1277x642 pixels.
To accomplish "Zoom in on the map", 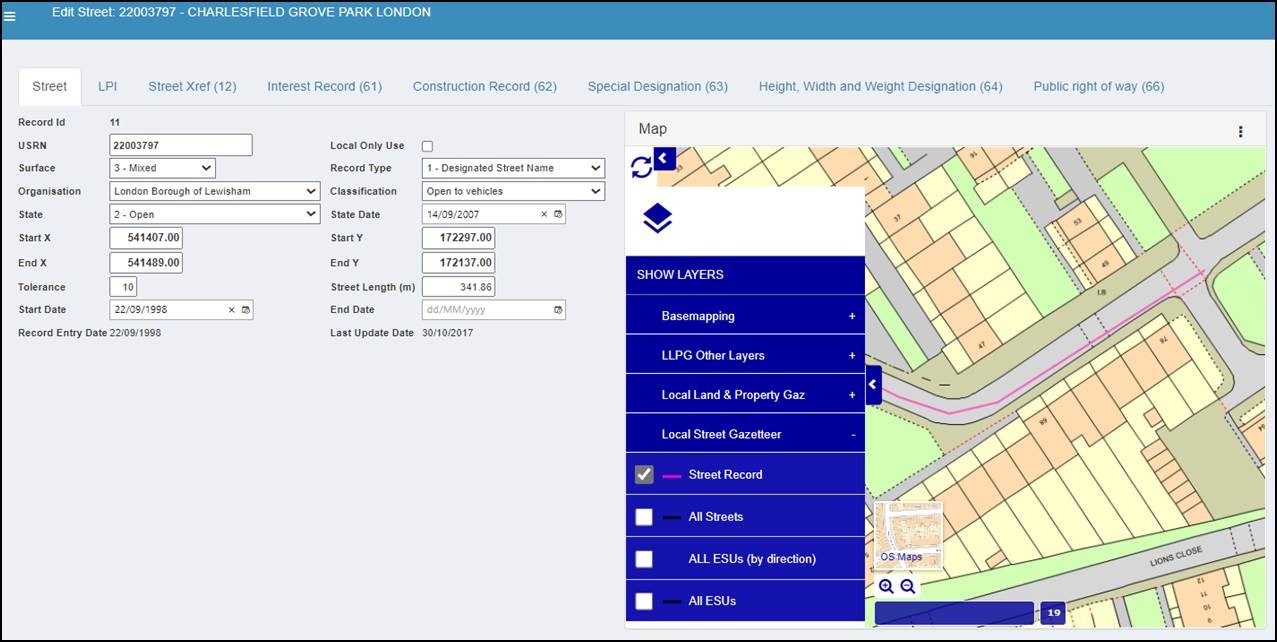I will (x=886, y=587).
